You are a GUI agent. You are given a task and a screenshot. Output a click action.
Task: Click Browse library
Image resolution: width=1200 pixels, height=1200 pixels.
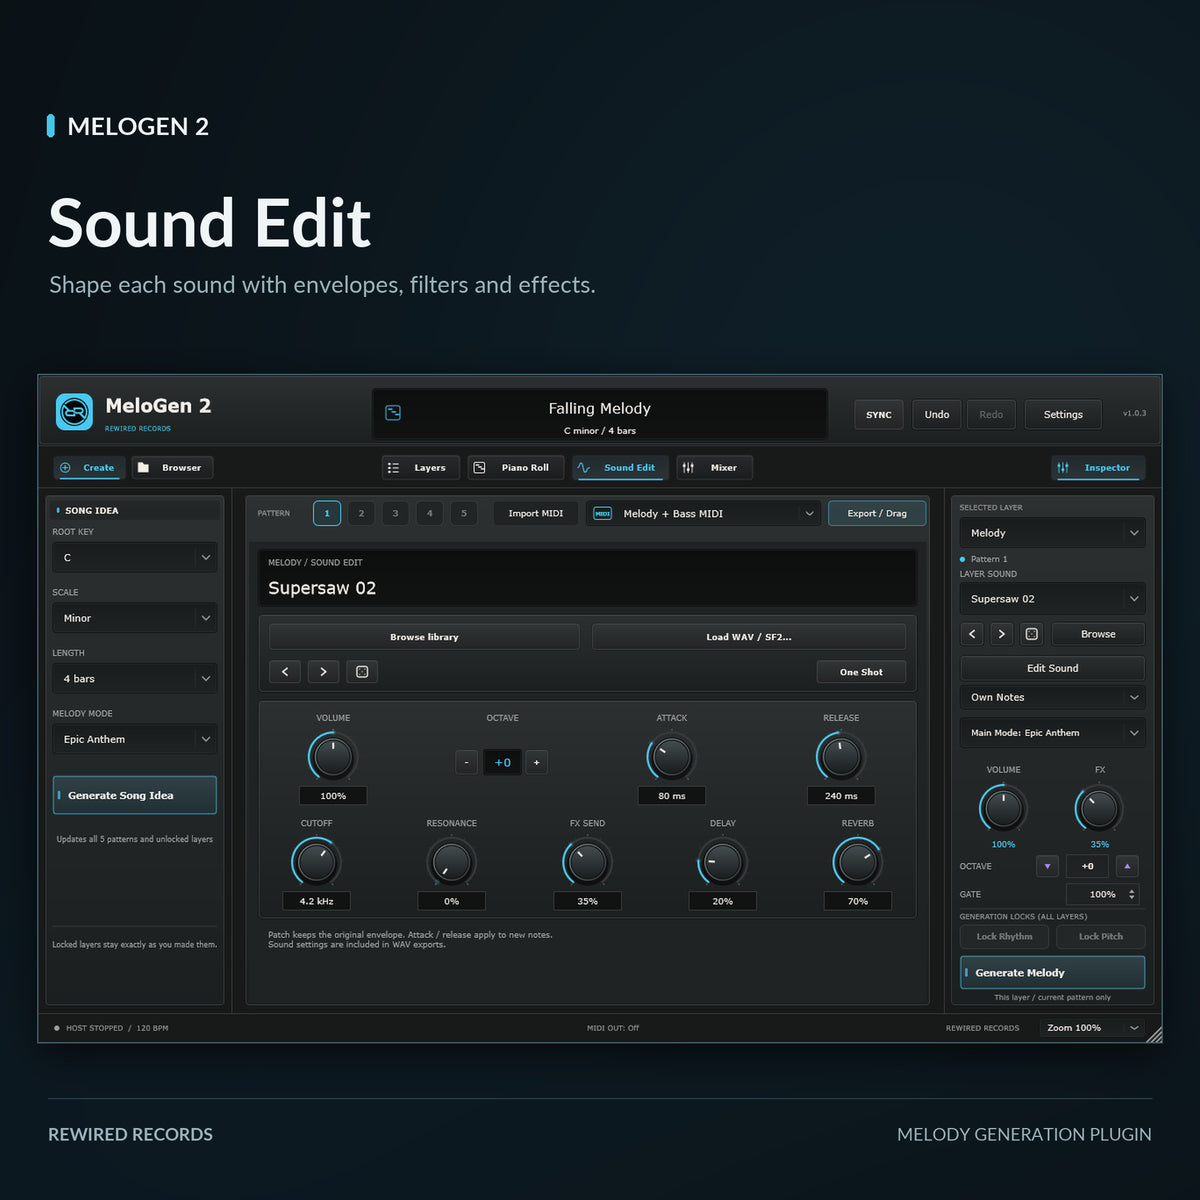(424, 637)
